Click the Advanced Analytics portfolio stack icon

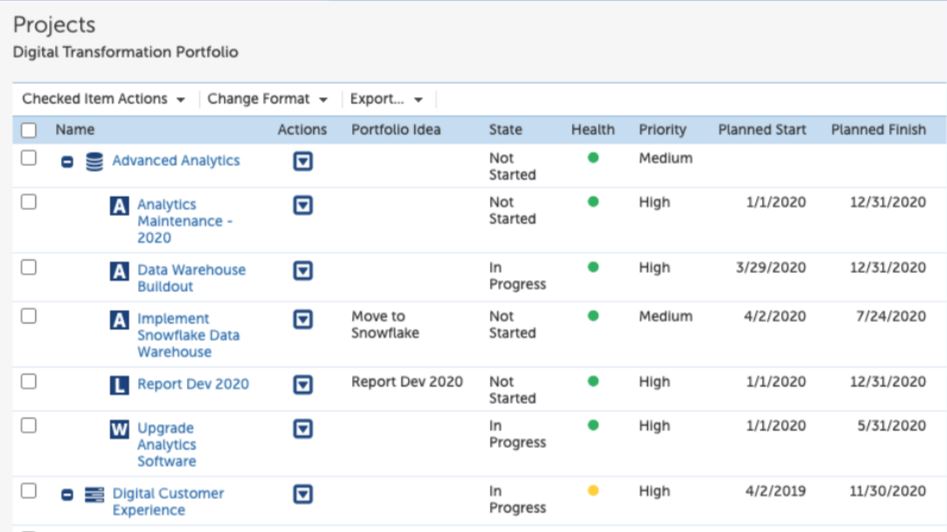(95, 161)
